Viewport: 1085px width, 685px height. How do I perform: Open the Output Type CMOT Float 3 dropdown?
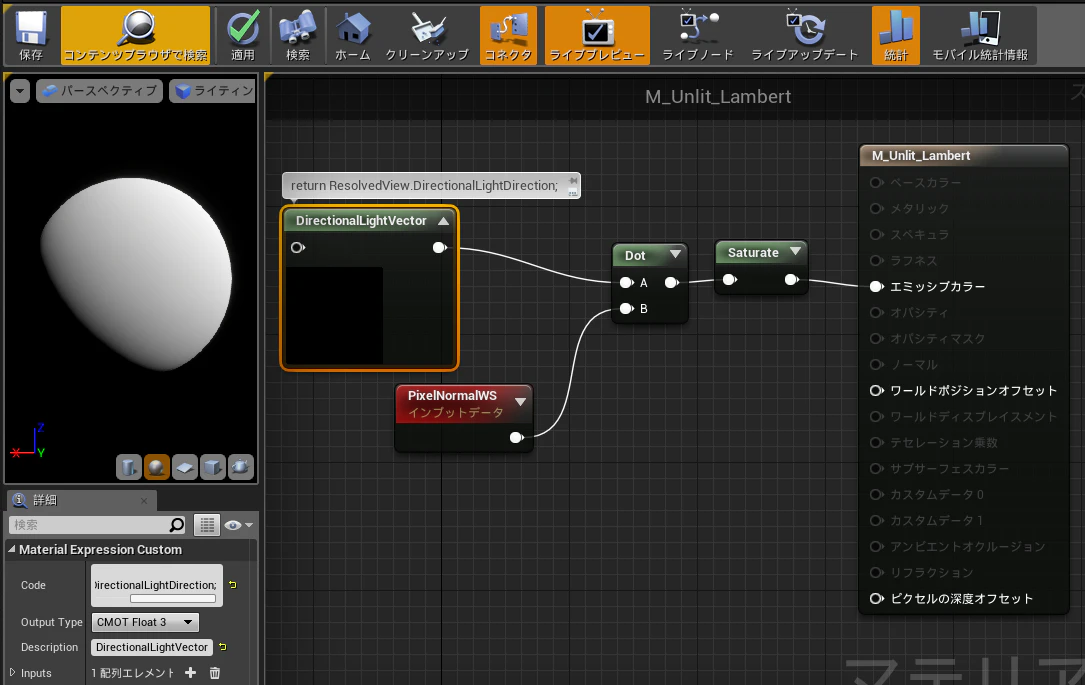click(145, 622)
